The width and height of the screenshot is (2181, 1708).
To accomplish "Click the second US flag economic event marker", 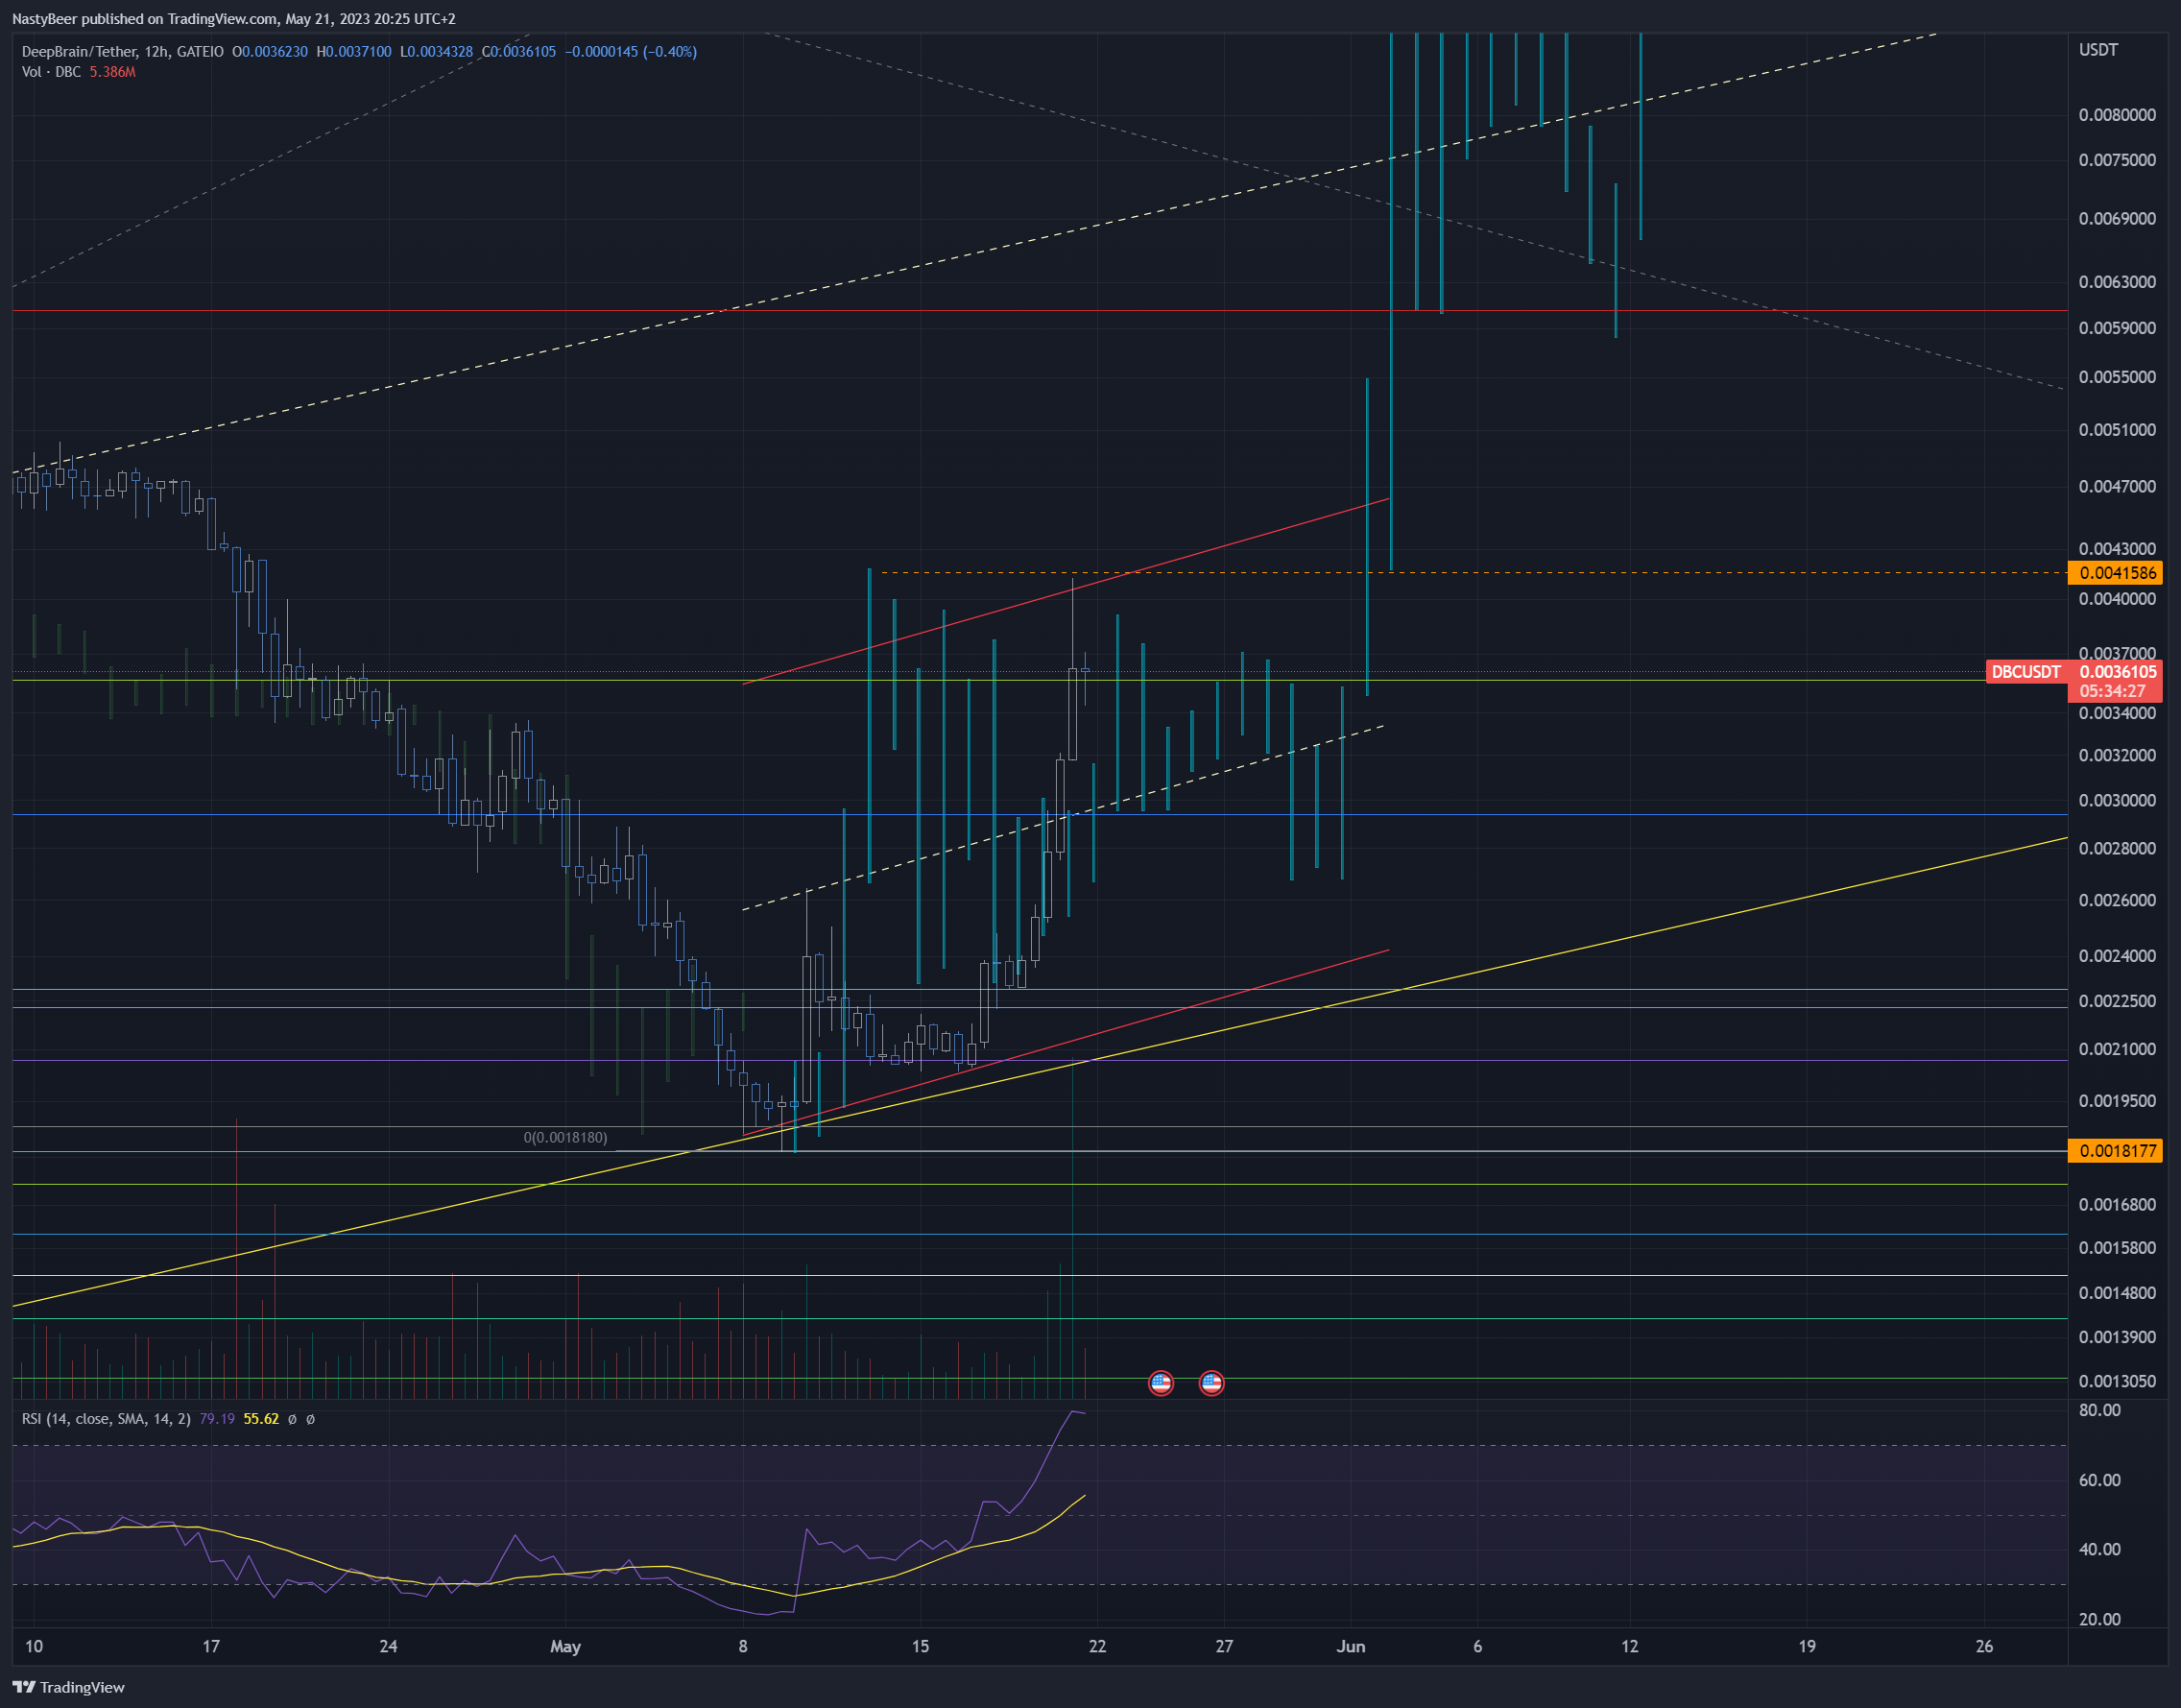I will 1211,1383.
